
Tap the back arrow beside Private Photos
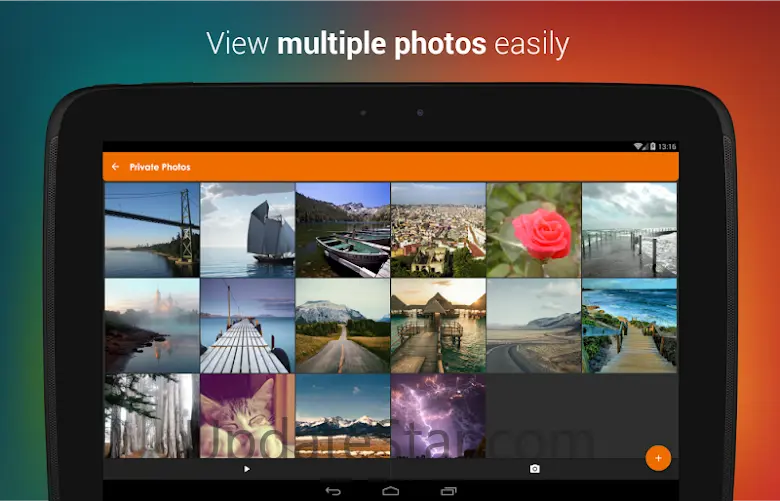[116, 167]
